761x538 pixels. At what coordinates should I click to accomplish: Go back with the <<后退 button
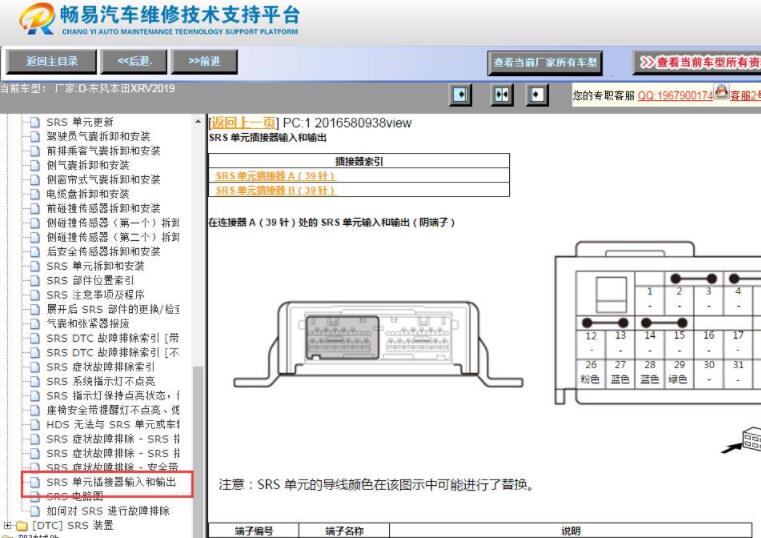tap(134, 62)
